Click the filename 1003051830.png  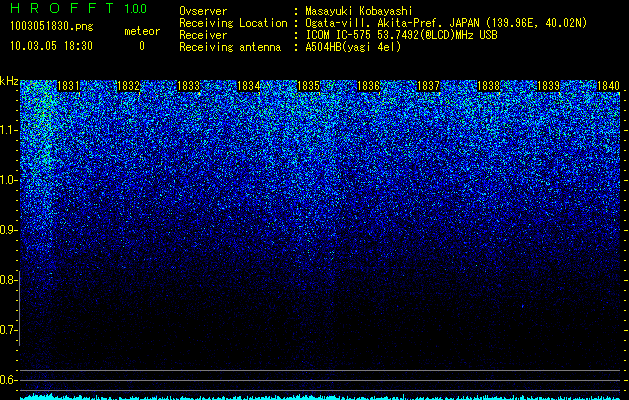click(x=52, y=27)
